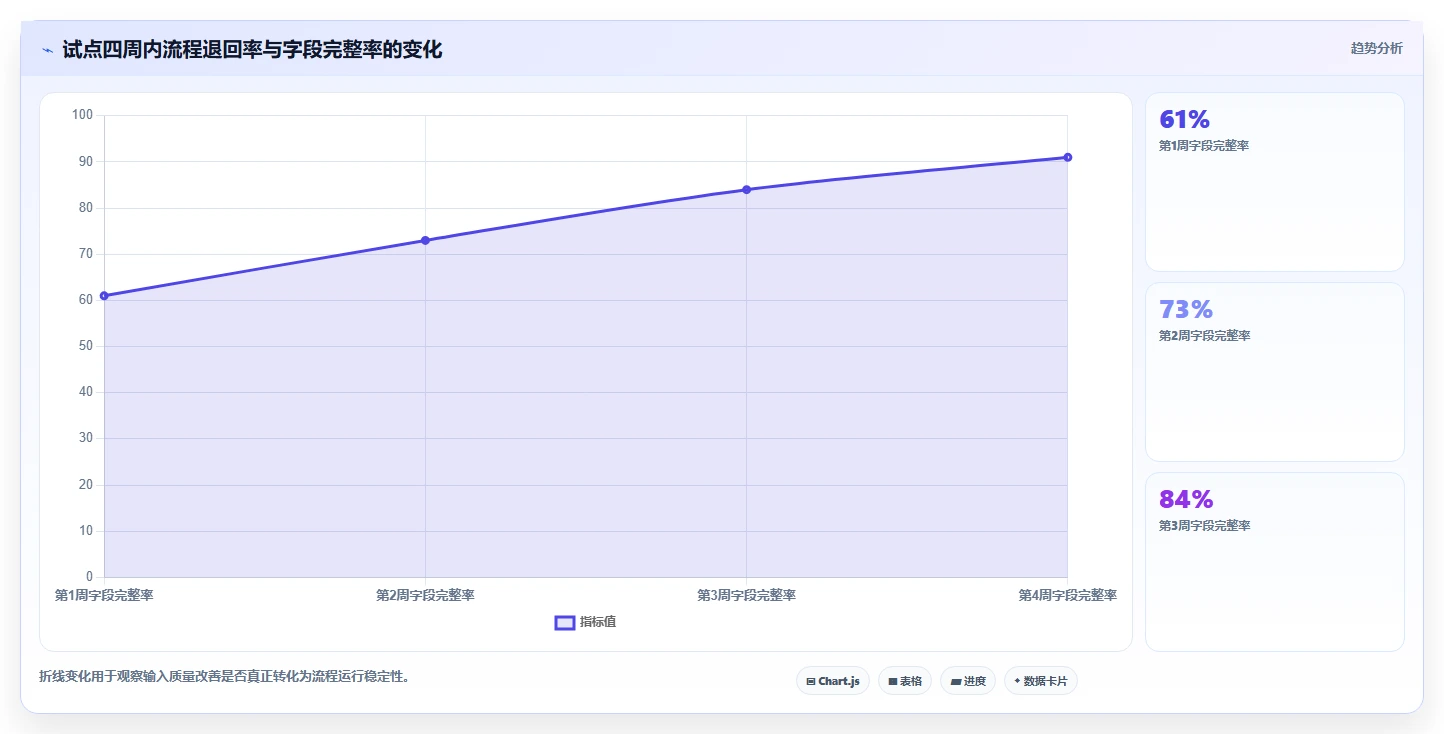The width and height of the screenshot is (1444, 734).
Task: Click the 趋势分析 label in header
Action: coord(1376,48)
